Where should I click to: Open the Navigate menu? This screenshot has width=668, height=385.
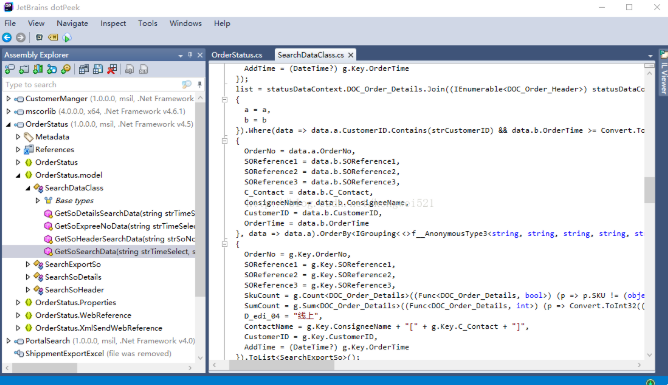72,23
